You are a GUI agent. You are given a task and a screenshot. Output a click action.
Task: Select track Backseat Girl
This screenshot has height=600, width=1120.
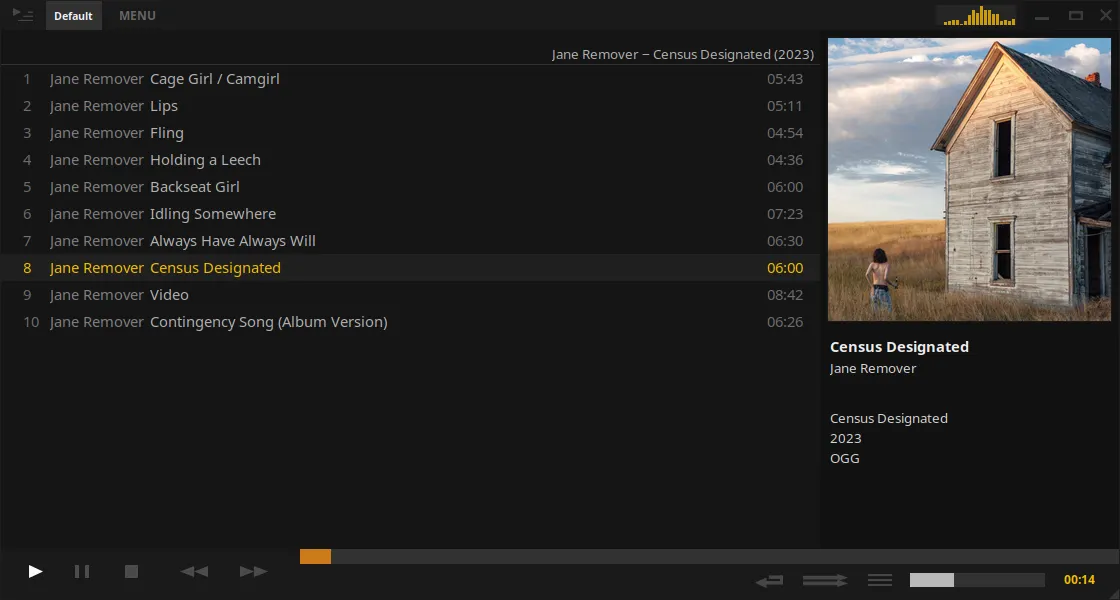pos(410,187)
